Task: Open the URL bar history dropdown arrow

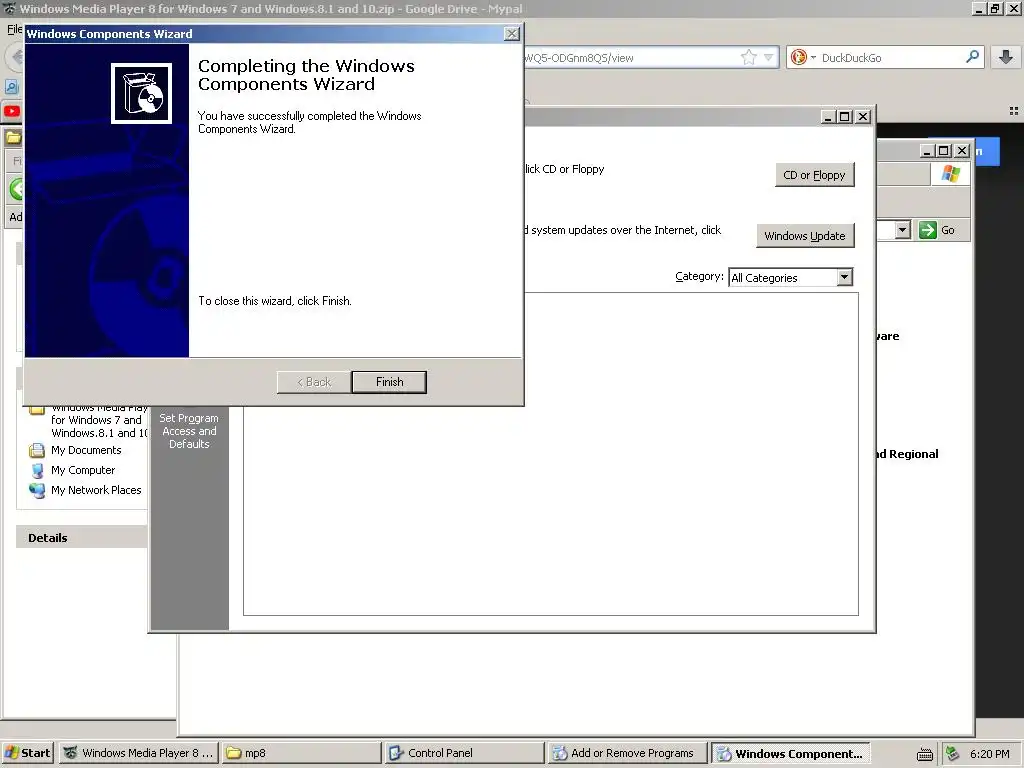Action: [x=769, y=57]
